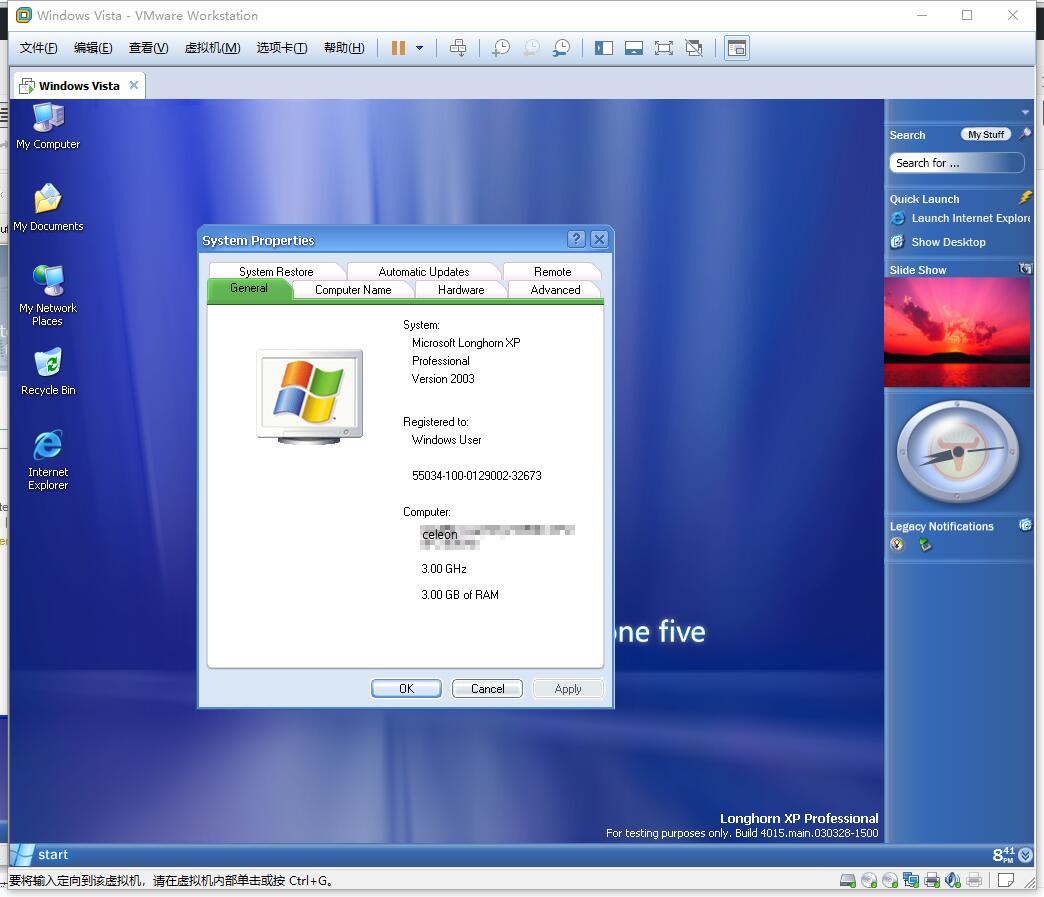Open the My Computer desktop icon
Image resolution: width=1044 pixels, height=897 pixels.
pyautogui.click(x=48, y=127)
